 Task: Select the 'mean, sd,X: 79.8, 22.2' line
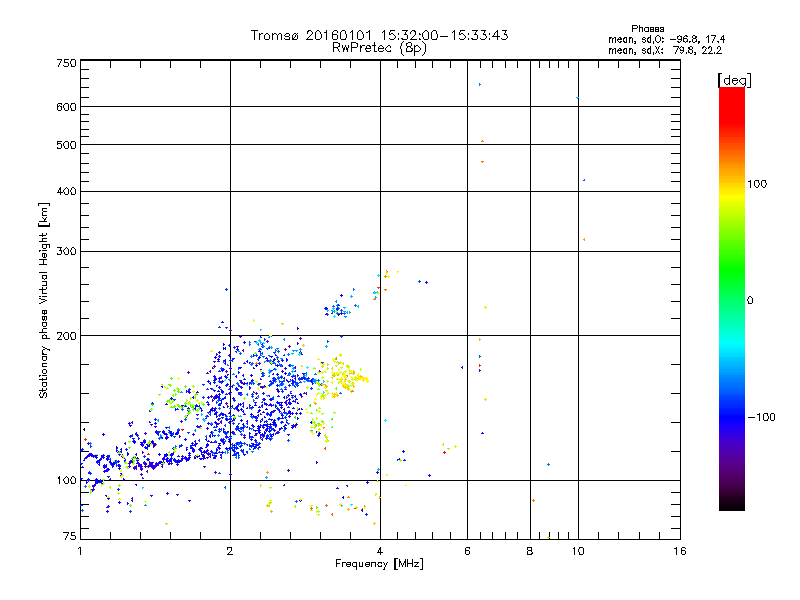pyautogui.click(x=665, y=50)
